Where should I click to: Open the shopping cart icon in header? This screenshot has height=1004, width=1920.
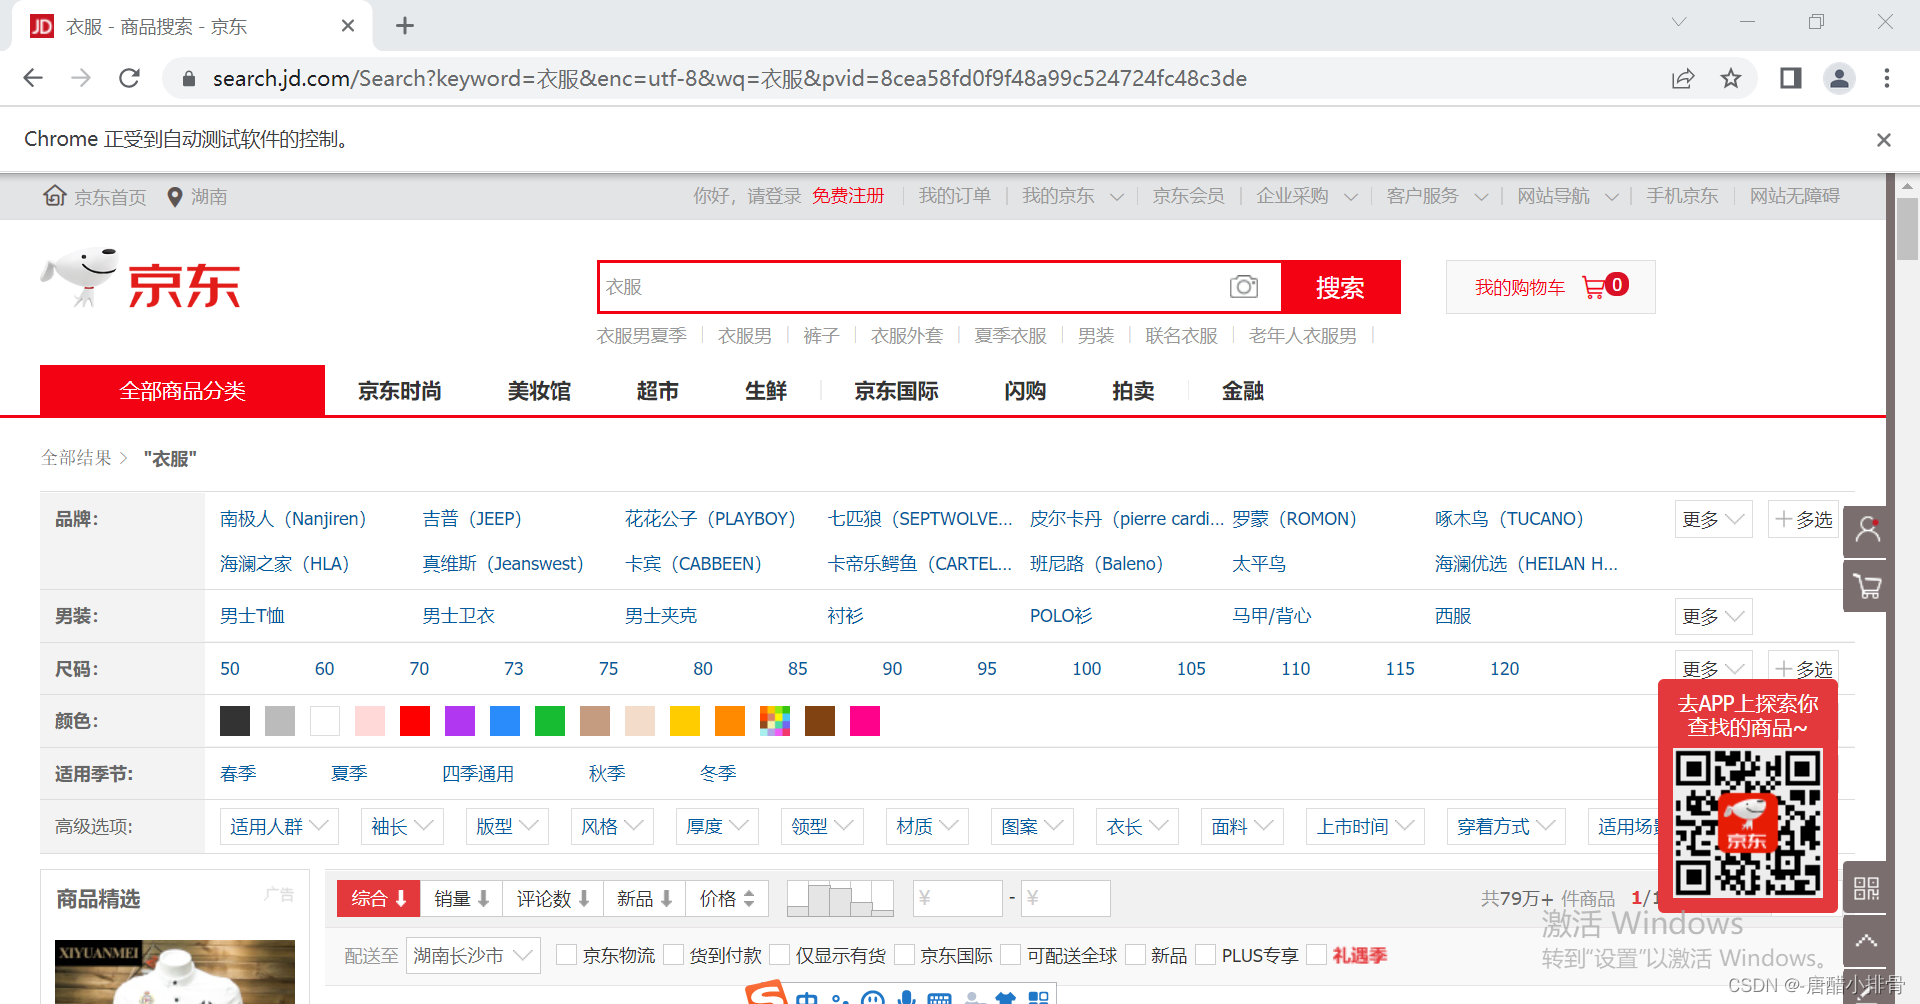coord(1594,287)
